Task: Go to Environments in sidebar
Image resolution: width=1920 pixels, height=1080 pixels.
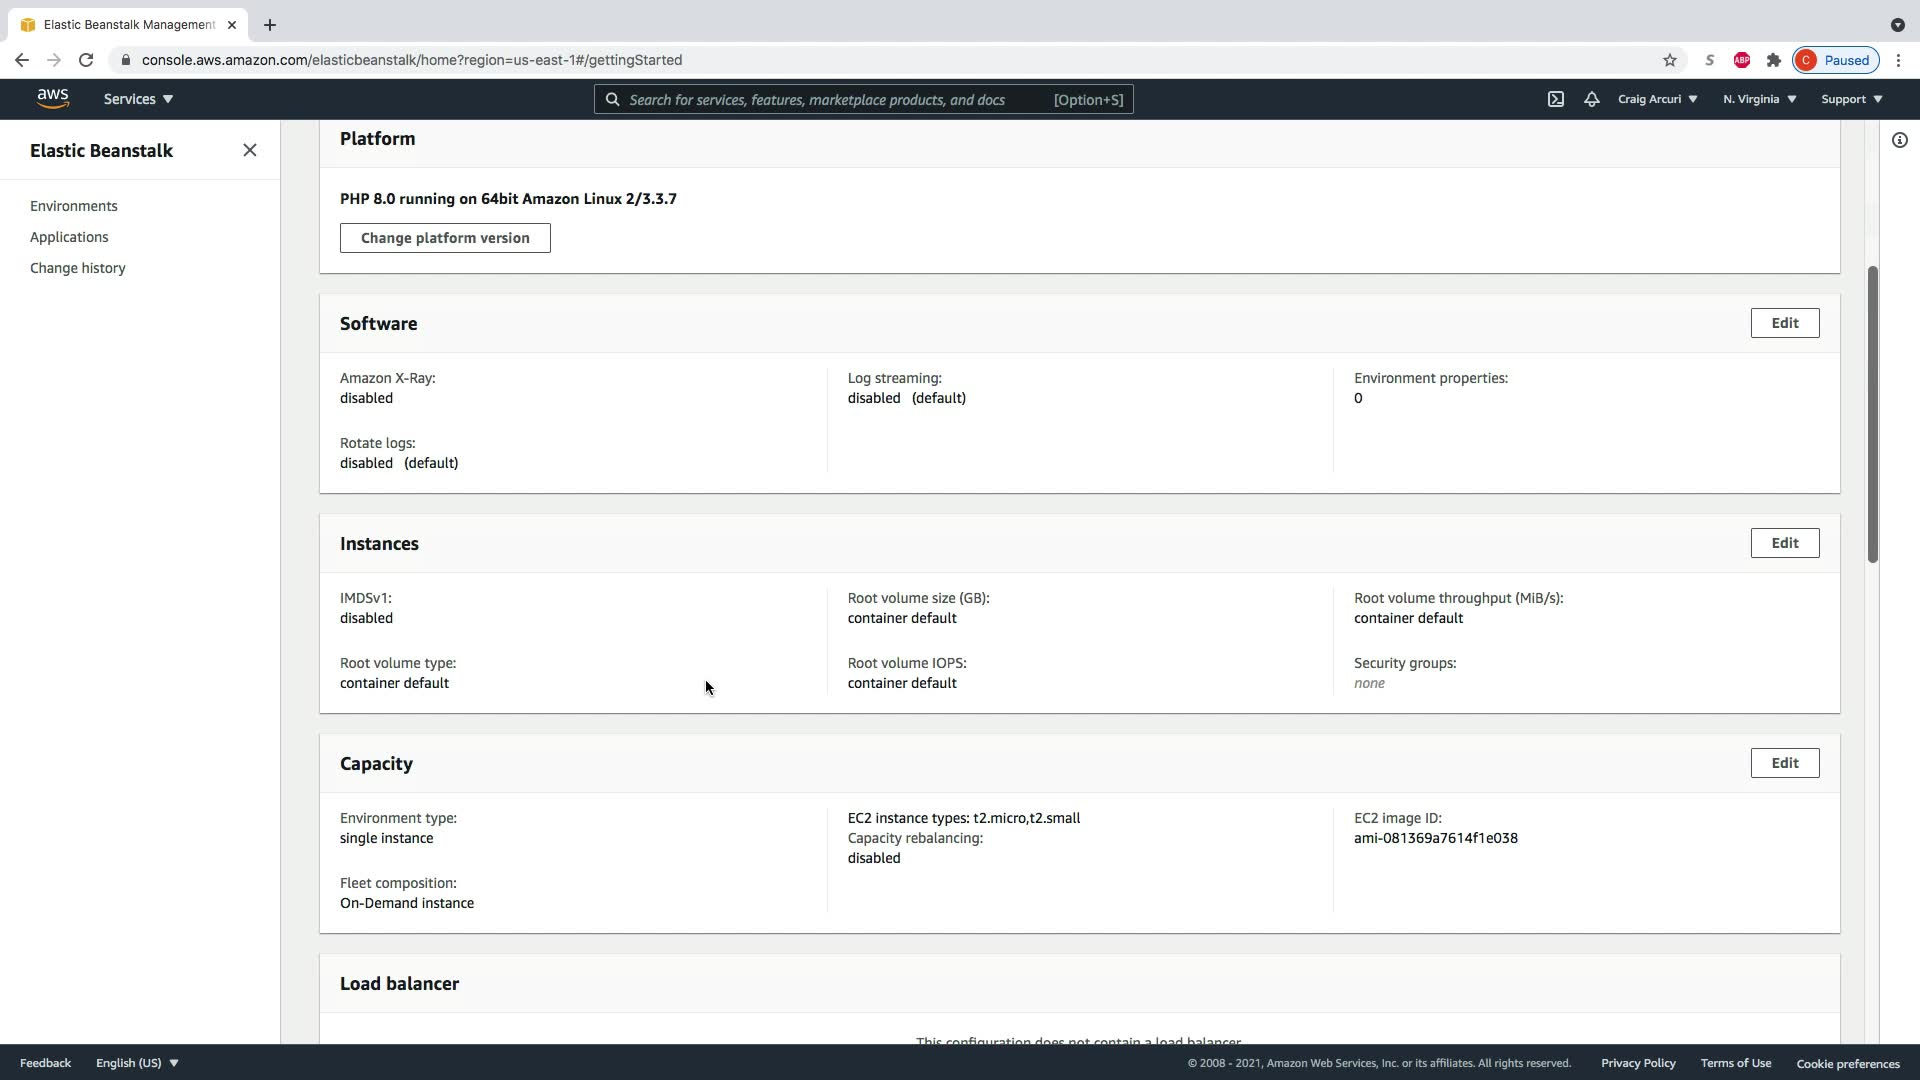Action: coord(74,206)
